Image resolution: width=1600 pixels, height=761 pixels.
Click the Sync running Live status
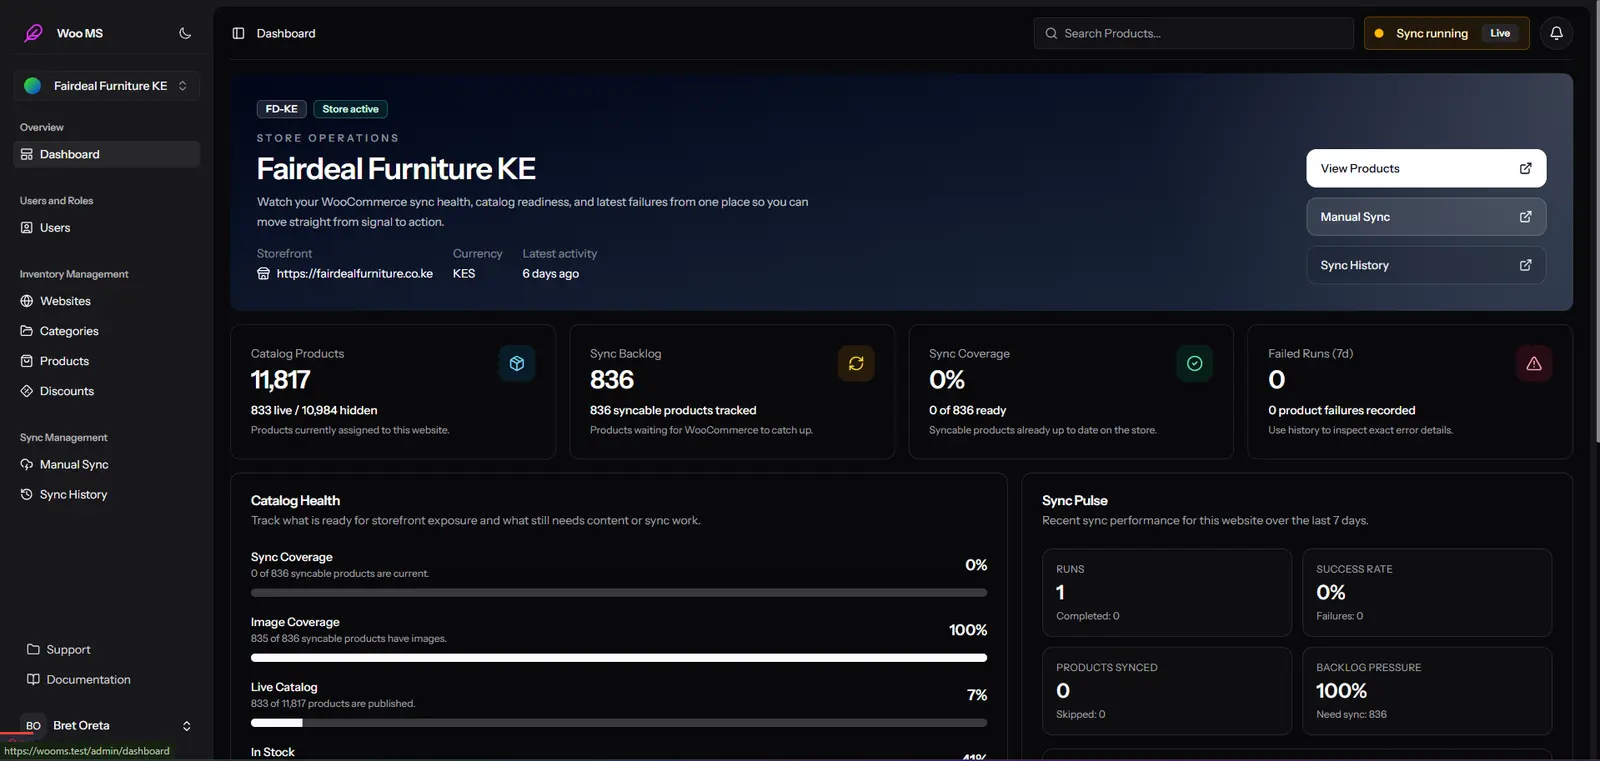coord(1446,33)
